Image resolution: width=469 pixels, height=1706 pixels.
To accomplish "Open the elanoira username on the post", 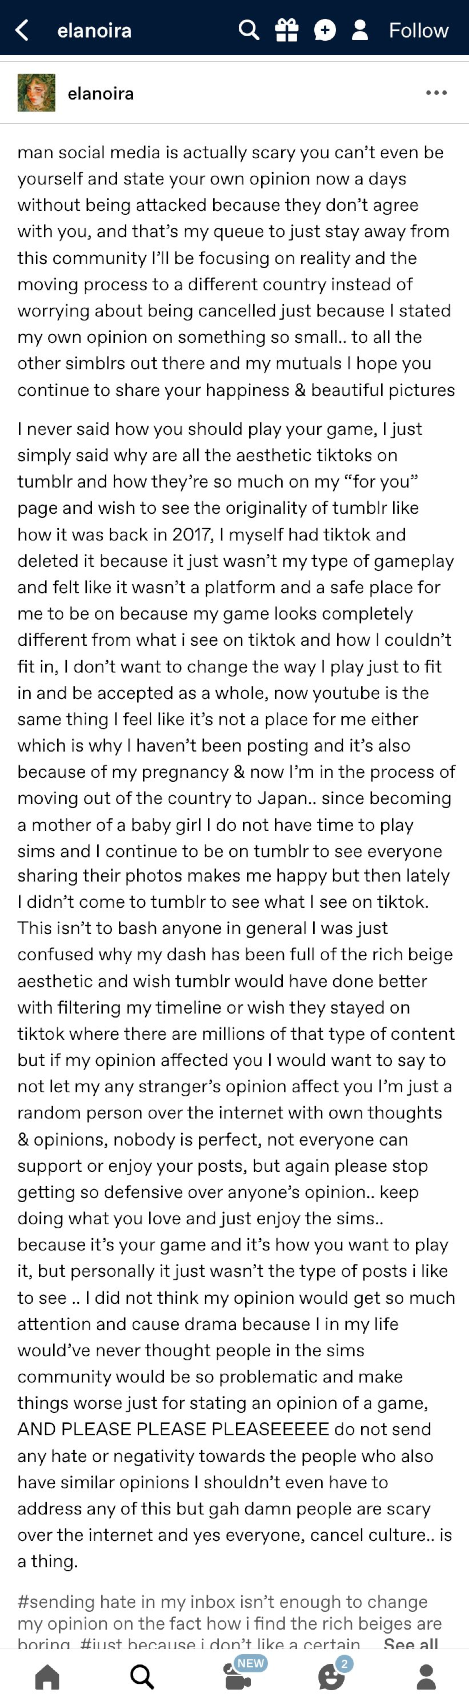I will pyautogui.click(x=100, y=93).
